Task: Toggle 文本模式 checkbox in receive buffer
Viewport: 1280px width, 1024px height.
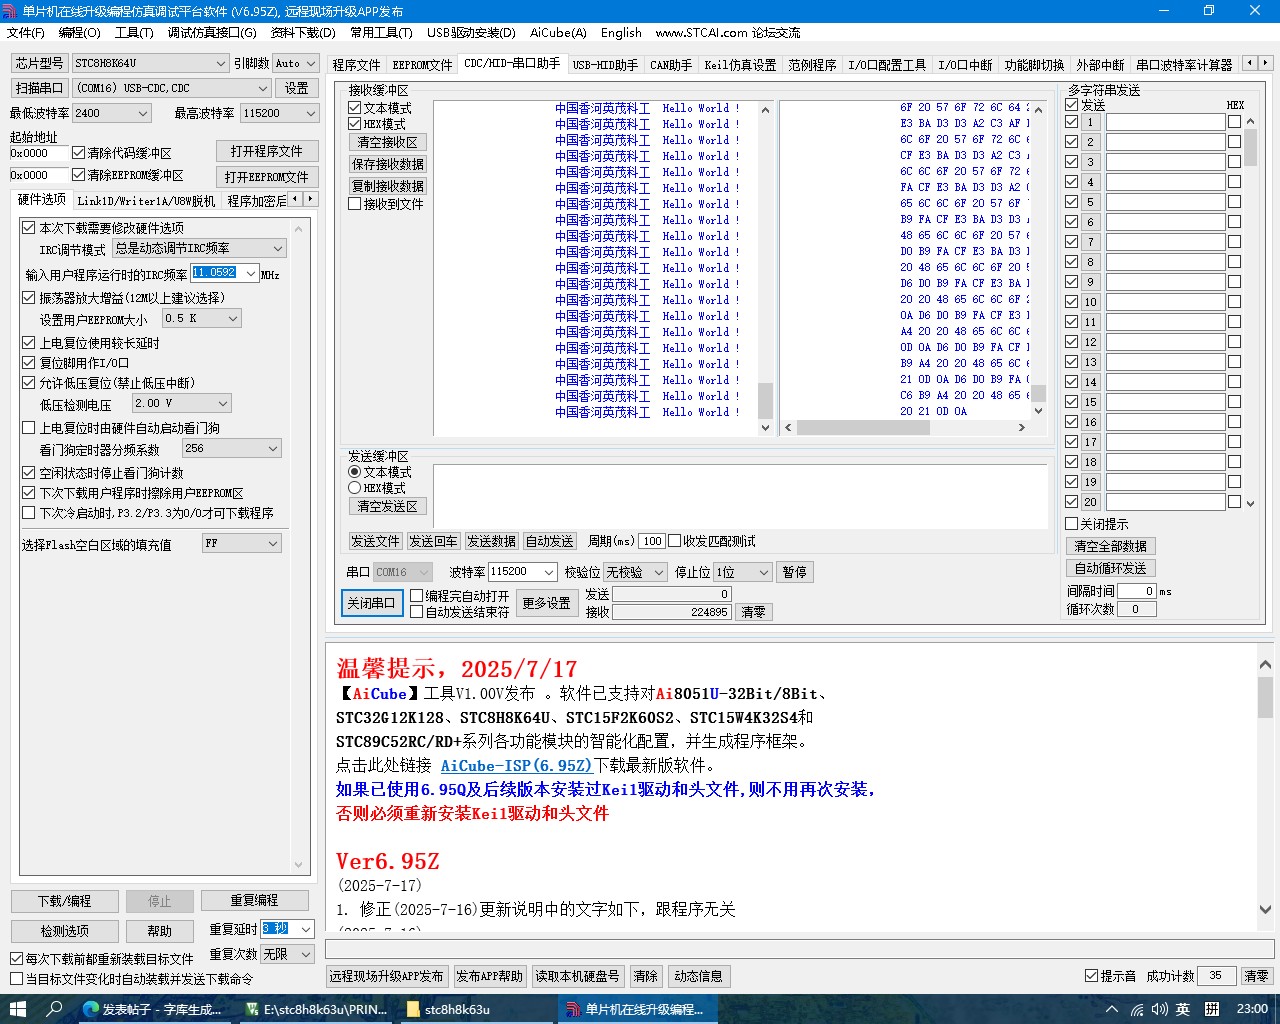Action: (x=354, y=108)
